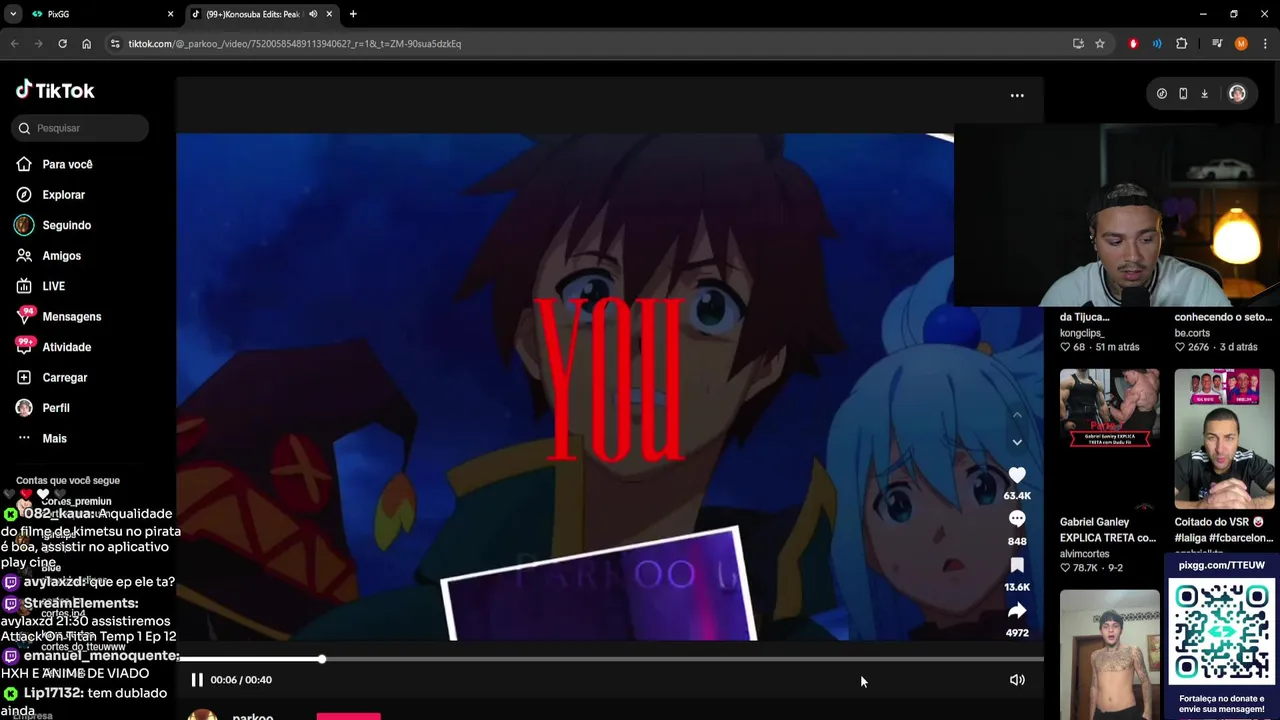Bookmark the video to favorites
Image resolution: width=1280 pixels, height=720 pixels.
point(1017,566)
